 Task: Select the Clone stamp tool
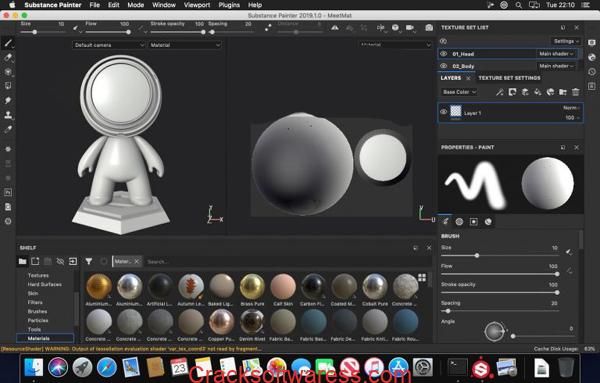pyautogui.click(x=8, y=115)
